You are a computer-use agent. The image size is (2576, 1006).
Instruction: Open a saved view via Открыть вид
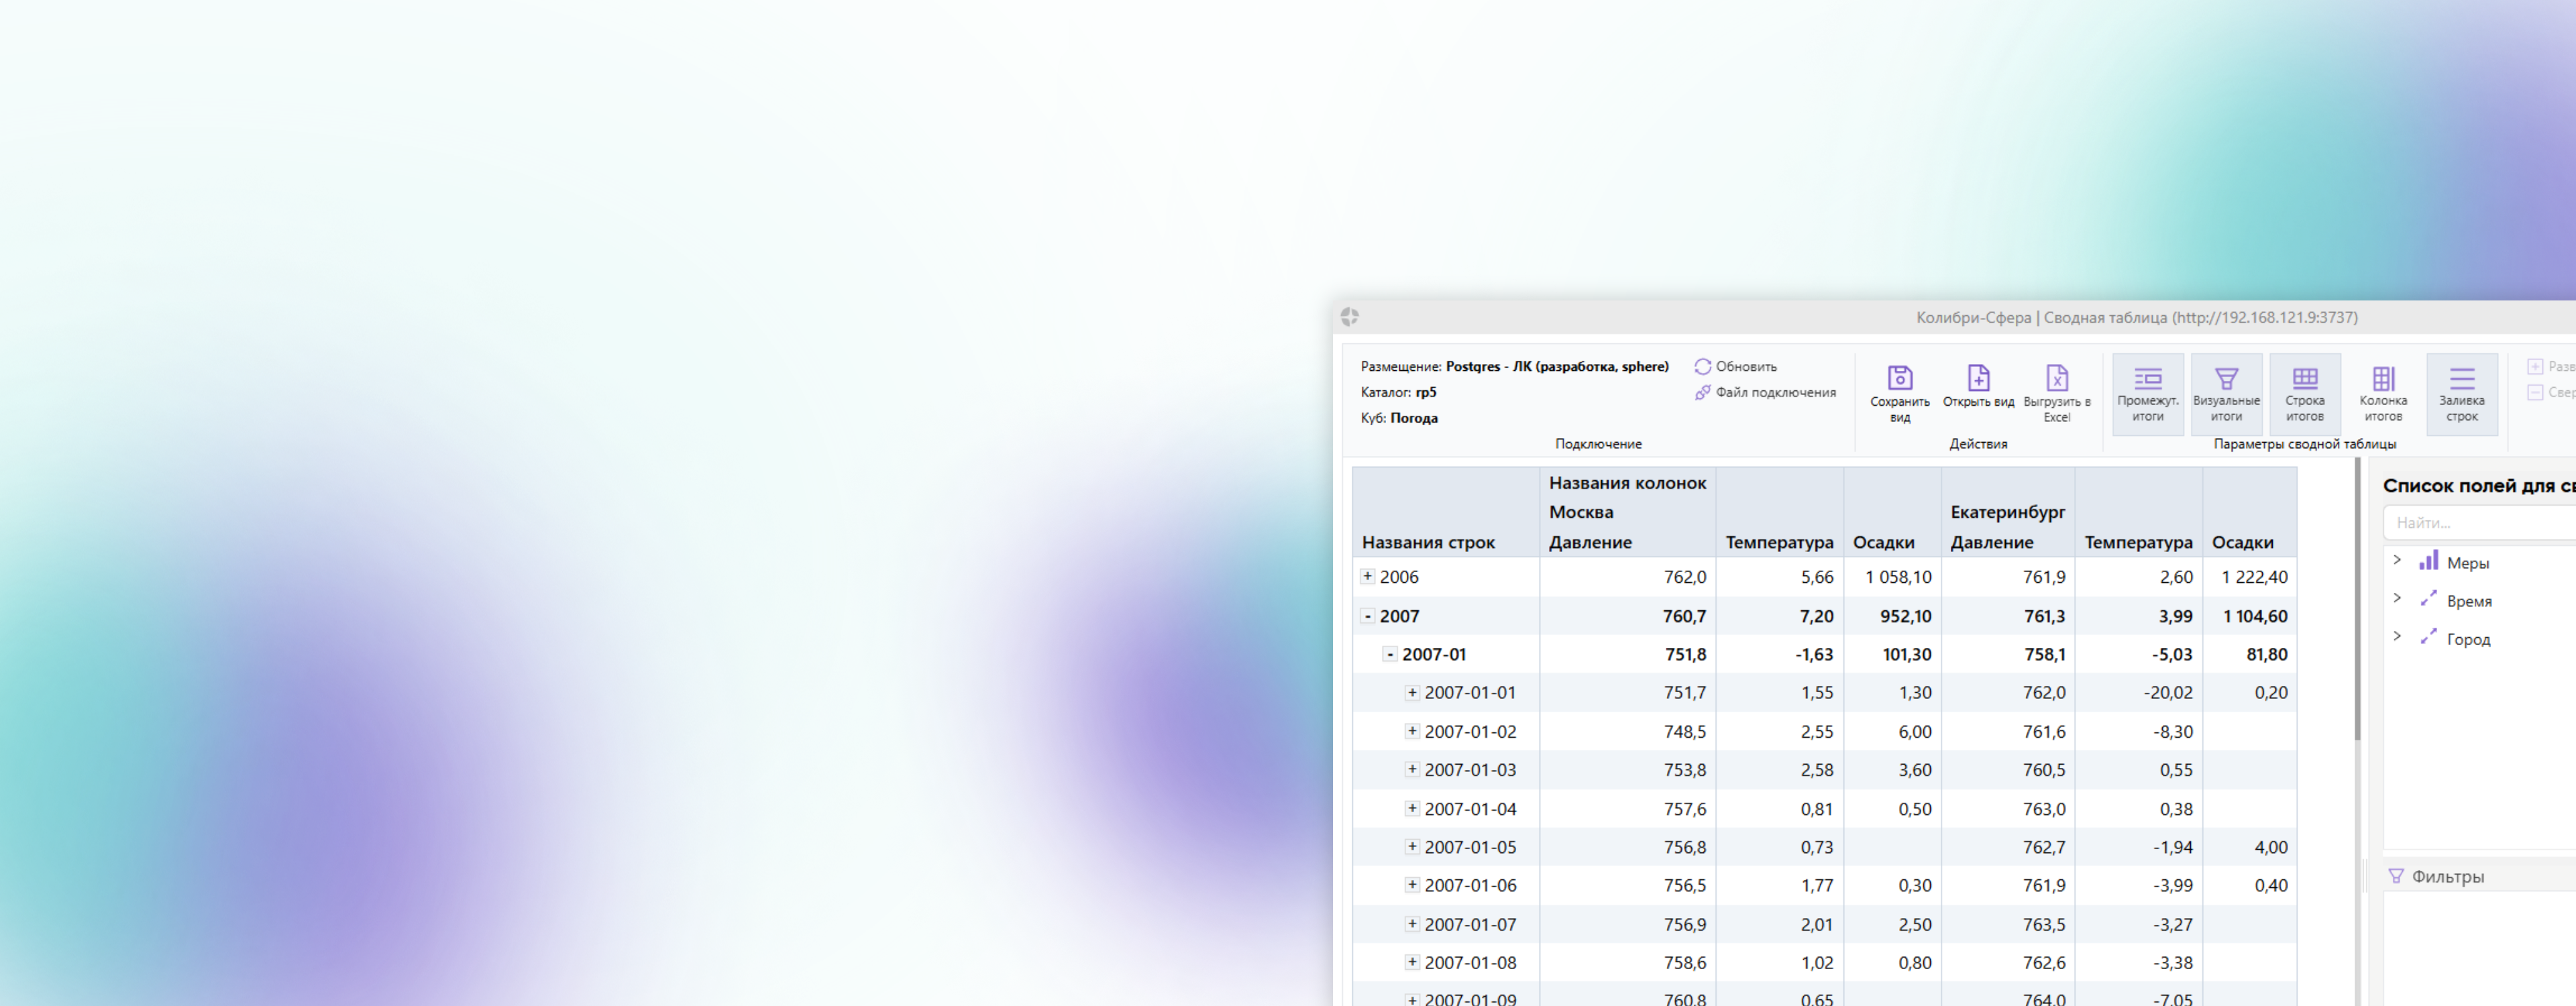click(1978, 387)
